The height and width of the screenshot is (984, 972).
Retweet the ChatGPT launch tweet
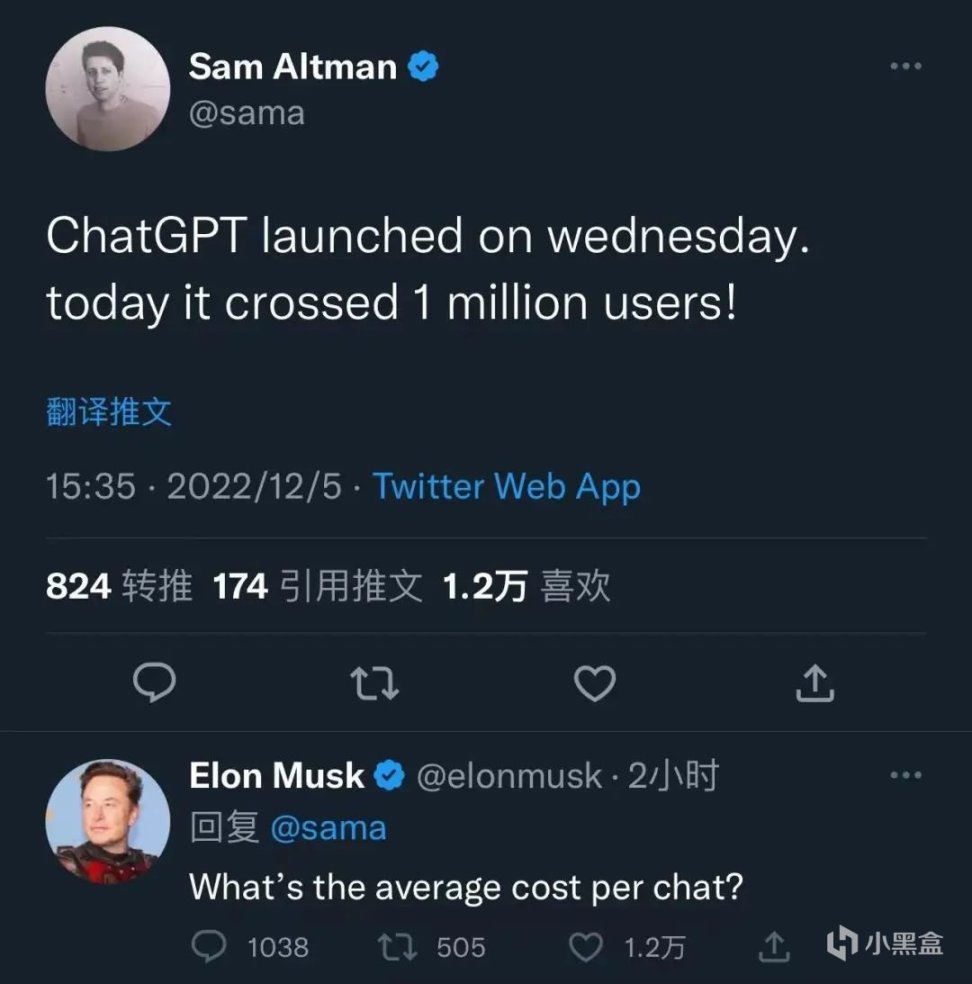376,684
